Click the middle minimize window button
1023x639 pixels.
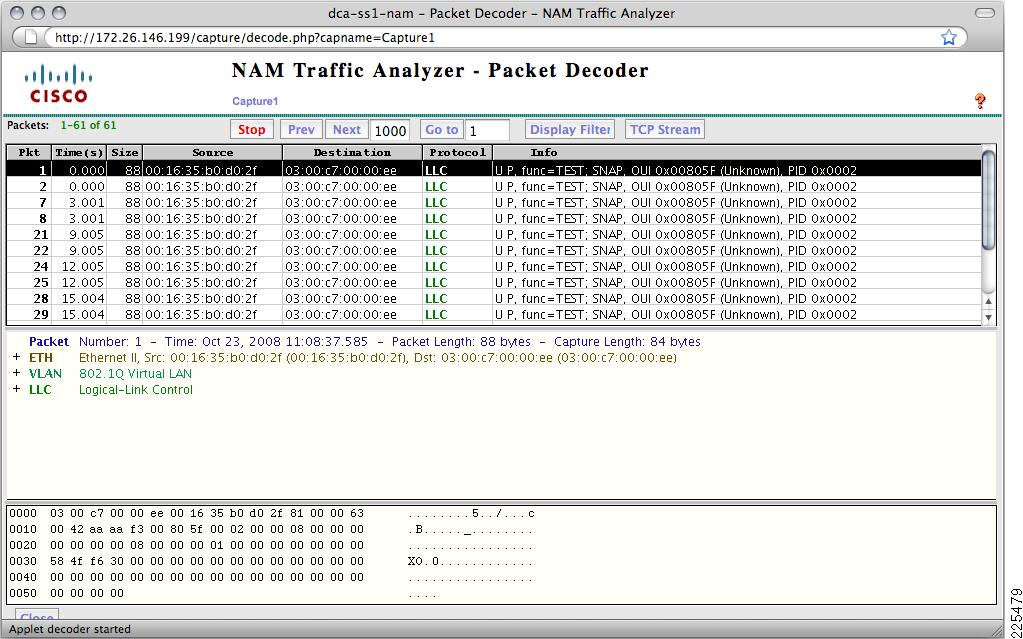click(x=38, y=13)
